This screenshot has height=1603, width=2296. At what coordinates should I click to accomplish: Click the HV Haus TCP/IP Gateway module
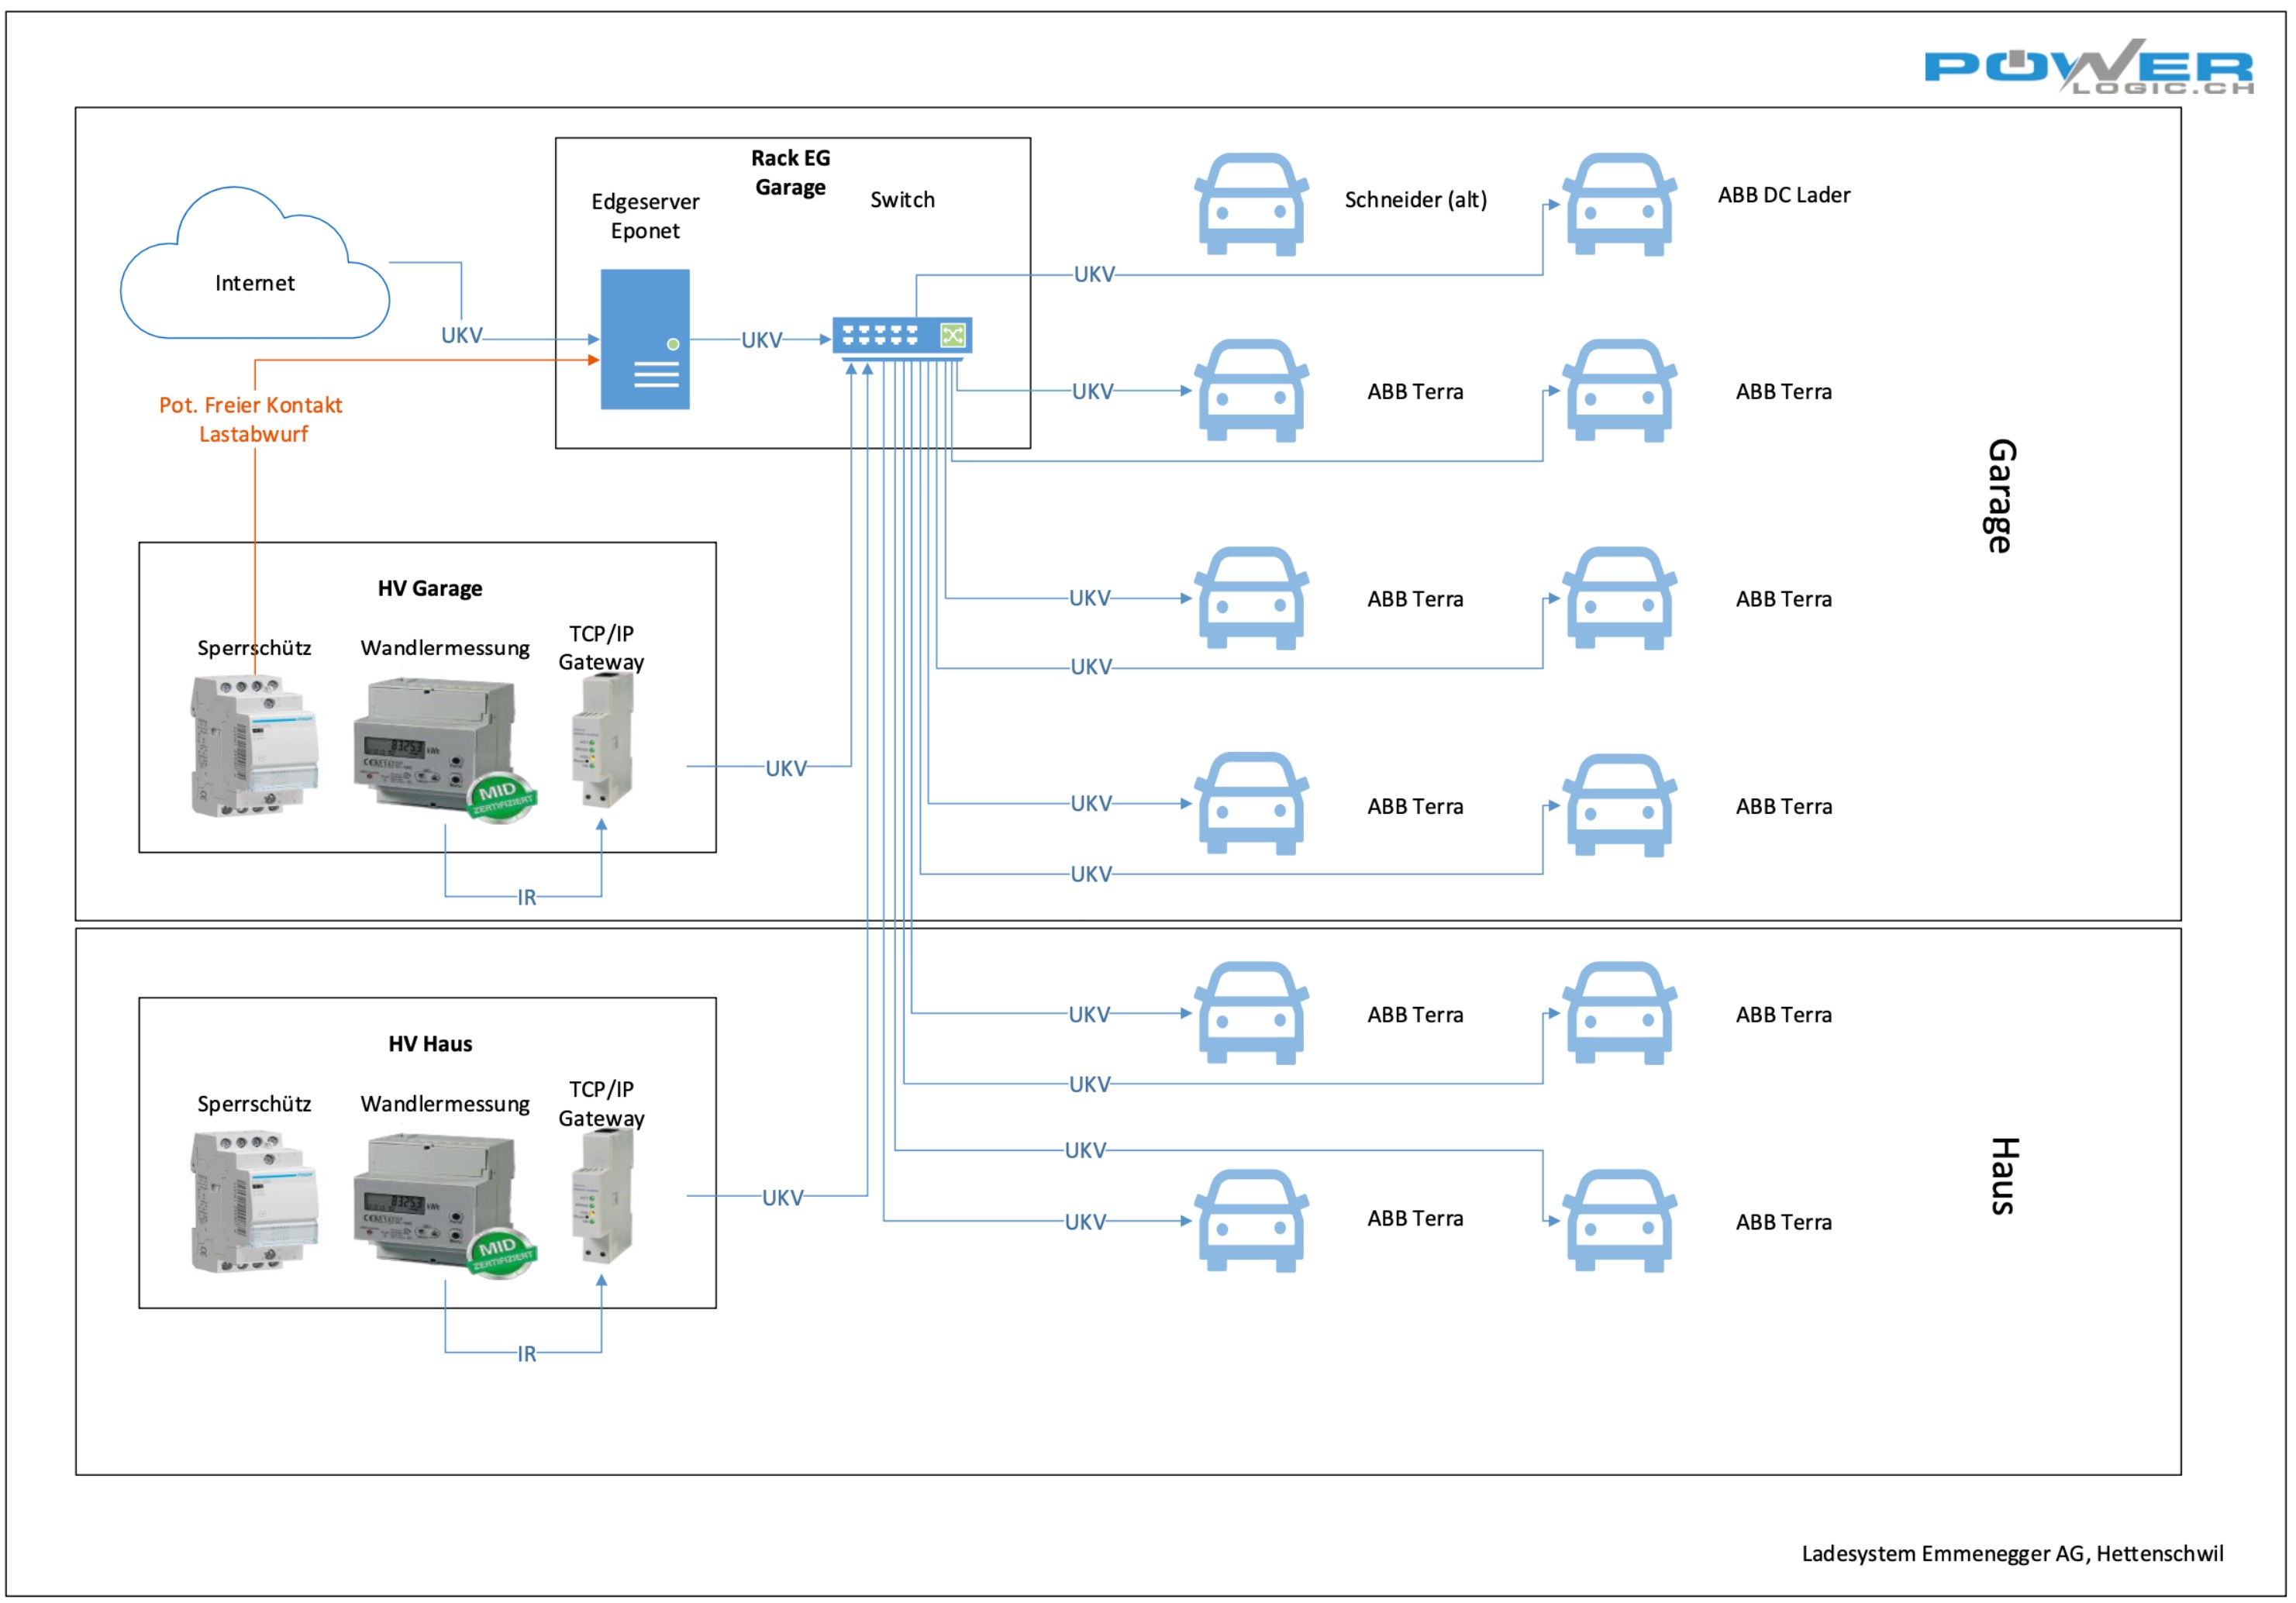(602, 1196)
